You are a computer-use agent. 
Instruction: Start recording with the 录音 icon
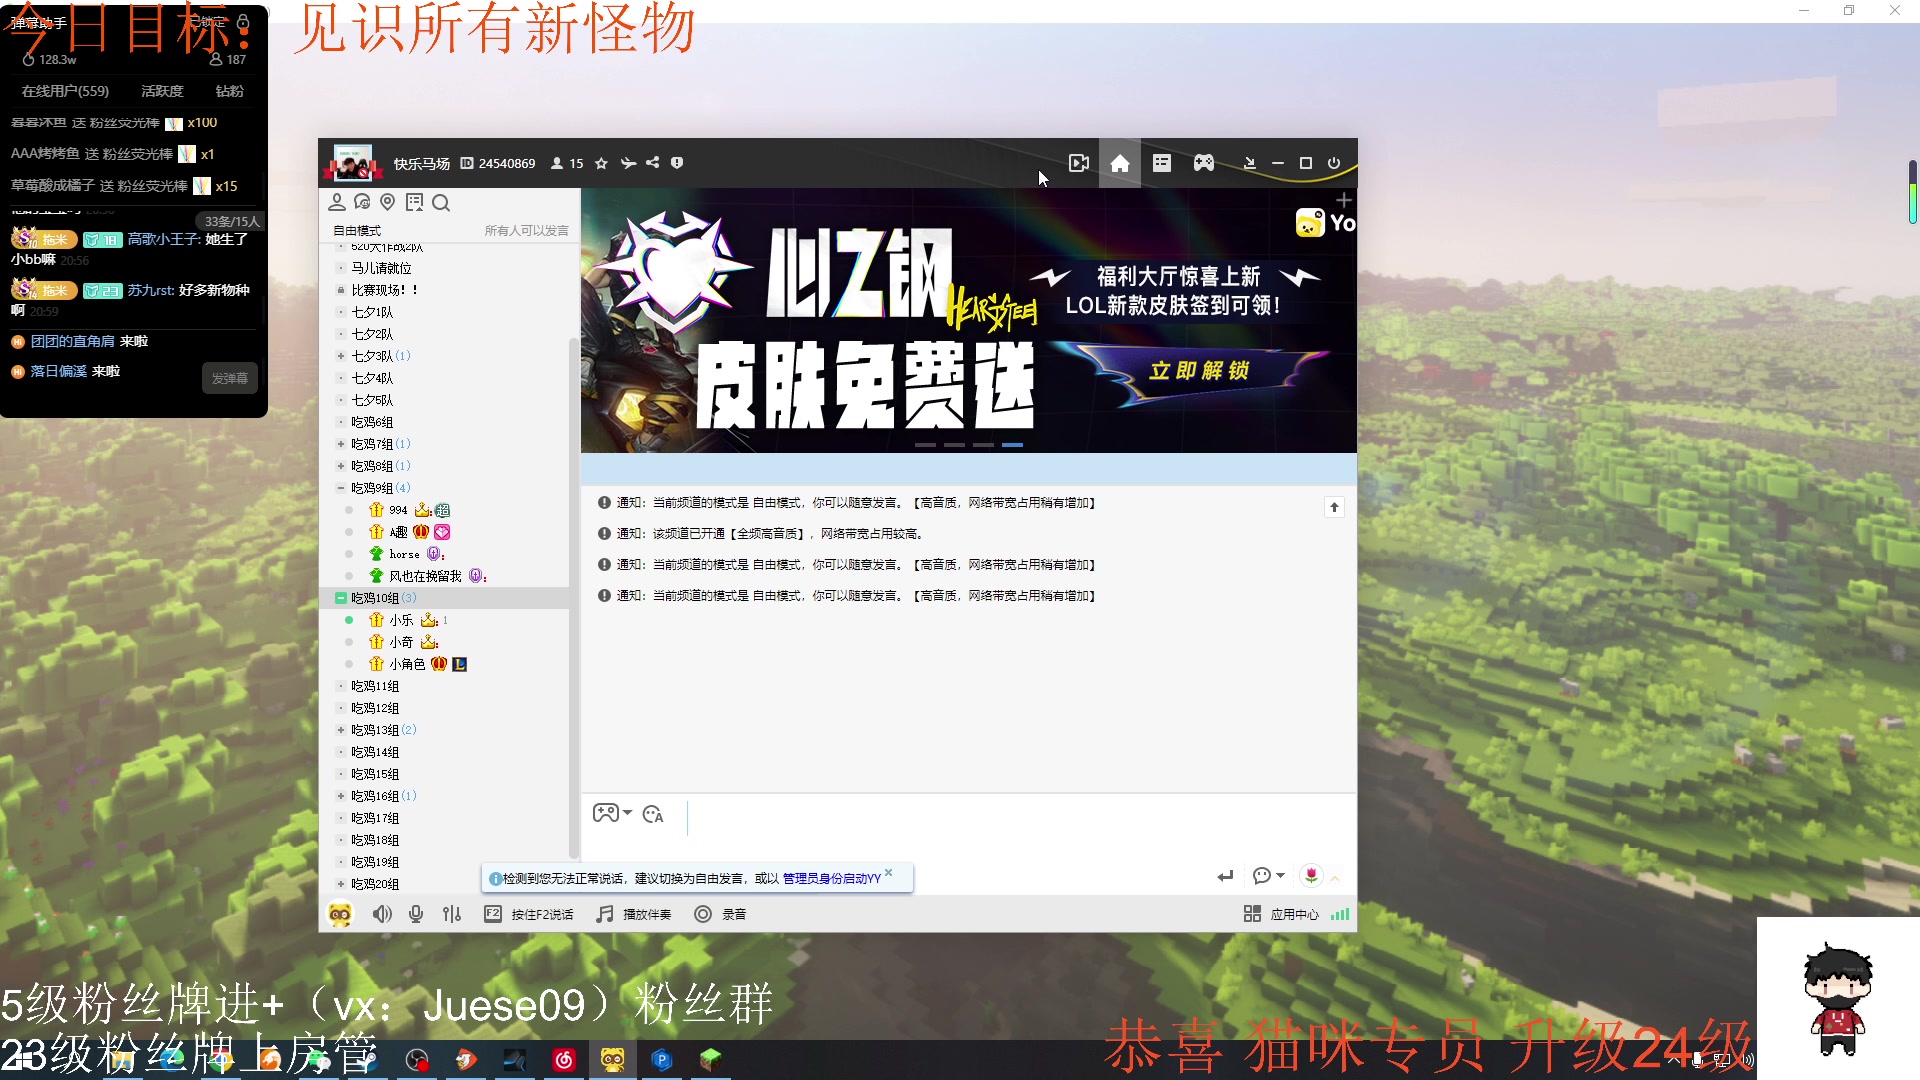[704, 913]
